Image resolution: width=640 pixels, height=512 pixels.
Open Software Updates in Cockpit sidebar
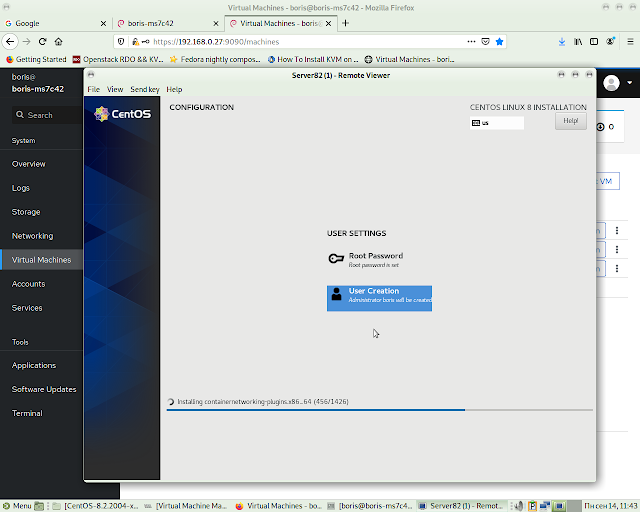pyautogui.click(x=42, y=390)
